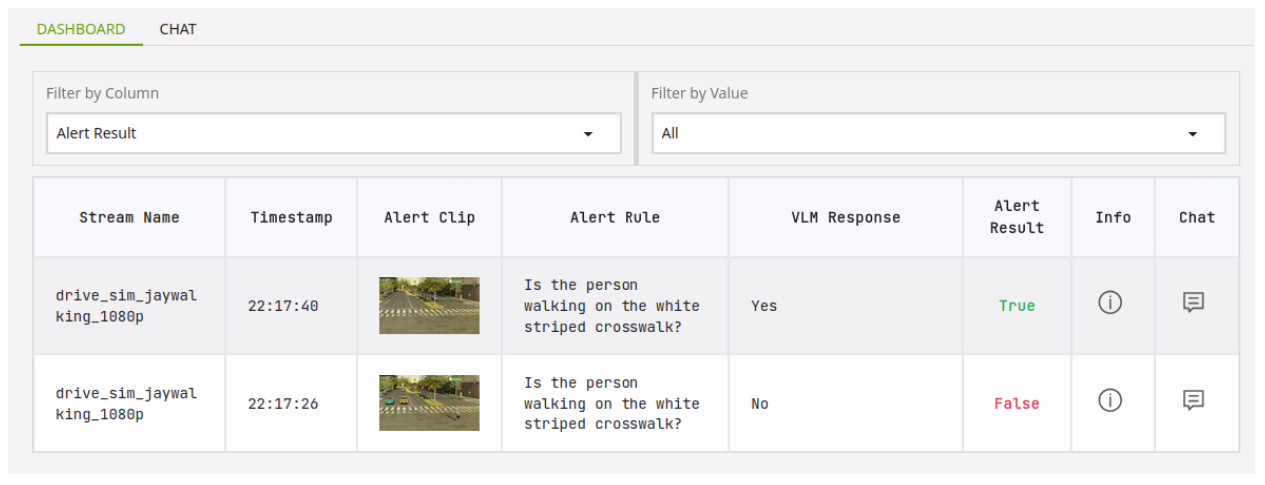The image size is (1265, 485).
Task: Open info icon for 22:17:26 alert
Action: coord(1110,401)
